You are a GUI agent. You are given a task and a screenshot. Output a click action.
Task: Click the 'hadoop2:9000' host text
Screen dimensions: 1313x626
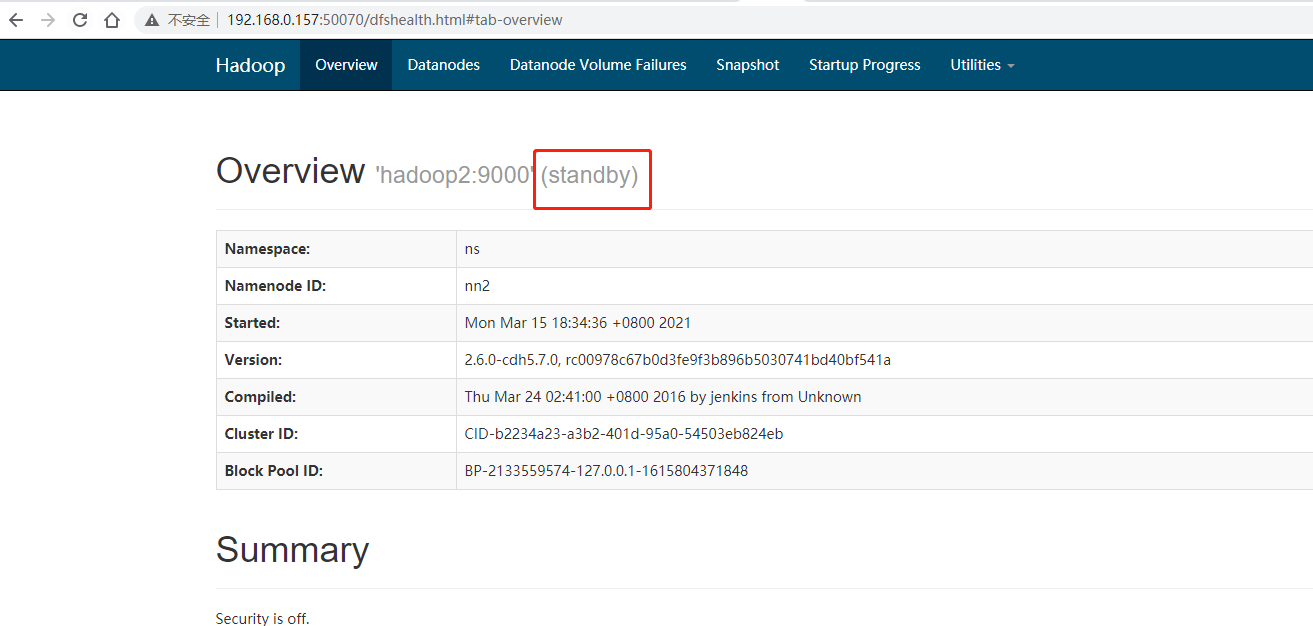click(456, 175)
